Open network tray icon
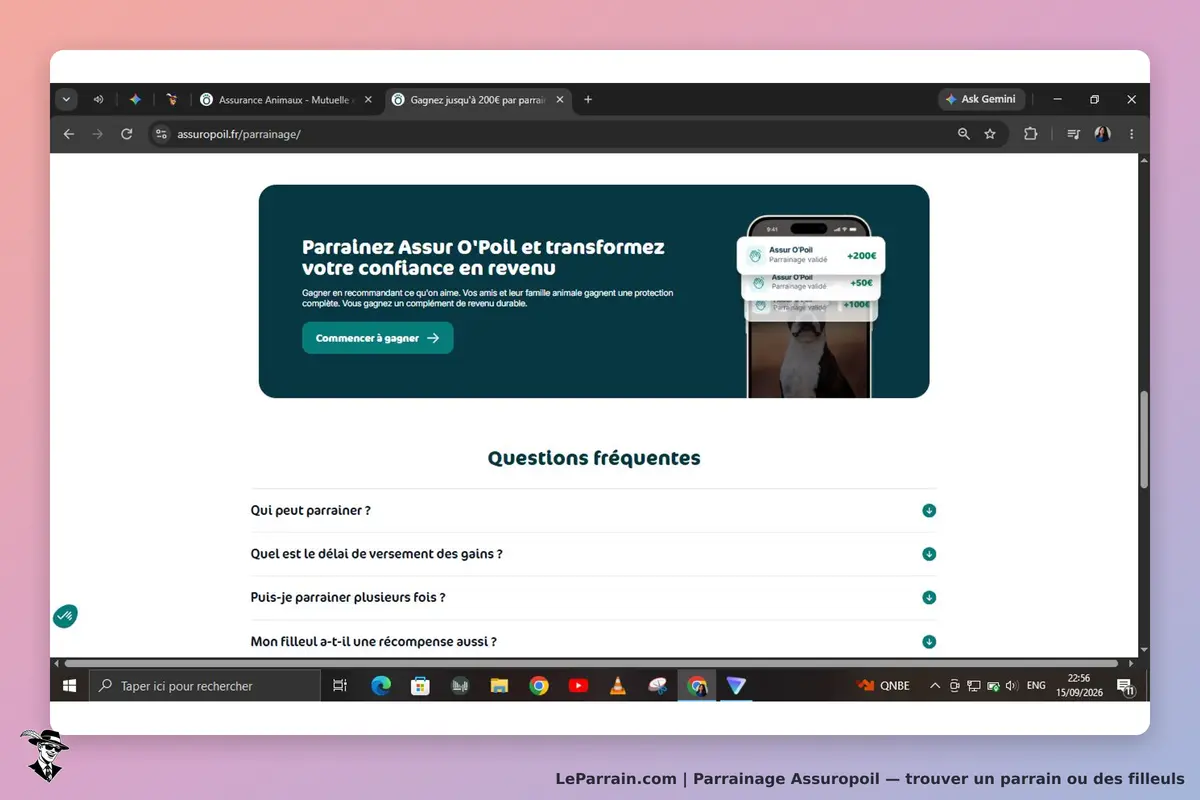This screenshot has width=1200, height=800. pyautogui.click(x=973, y=686)
